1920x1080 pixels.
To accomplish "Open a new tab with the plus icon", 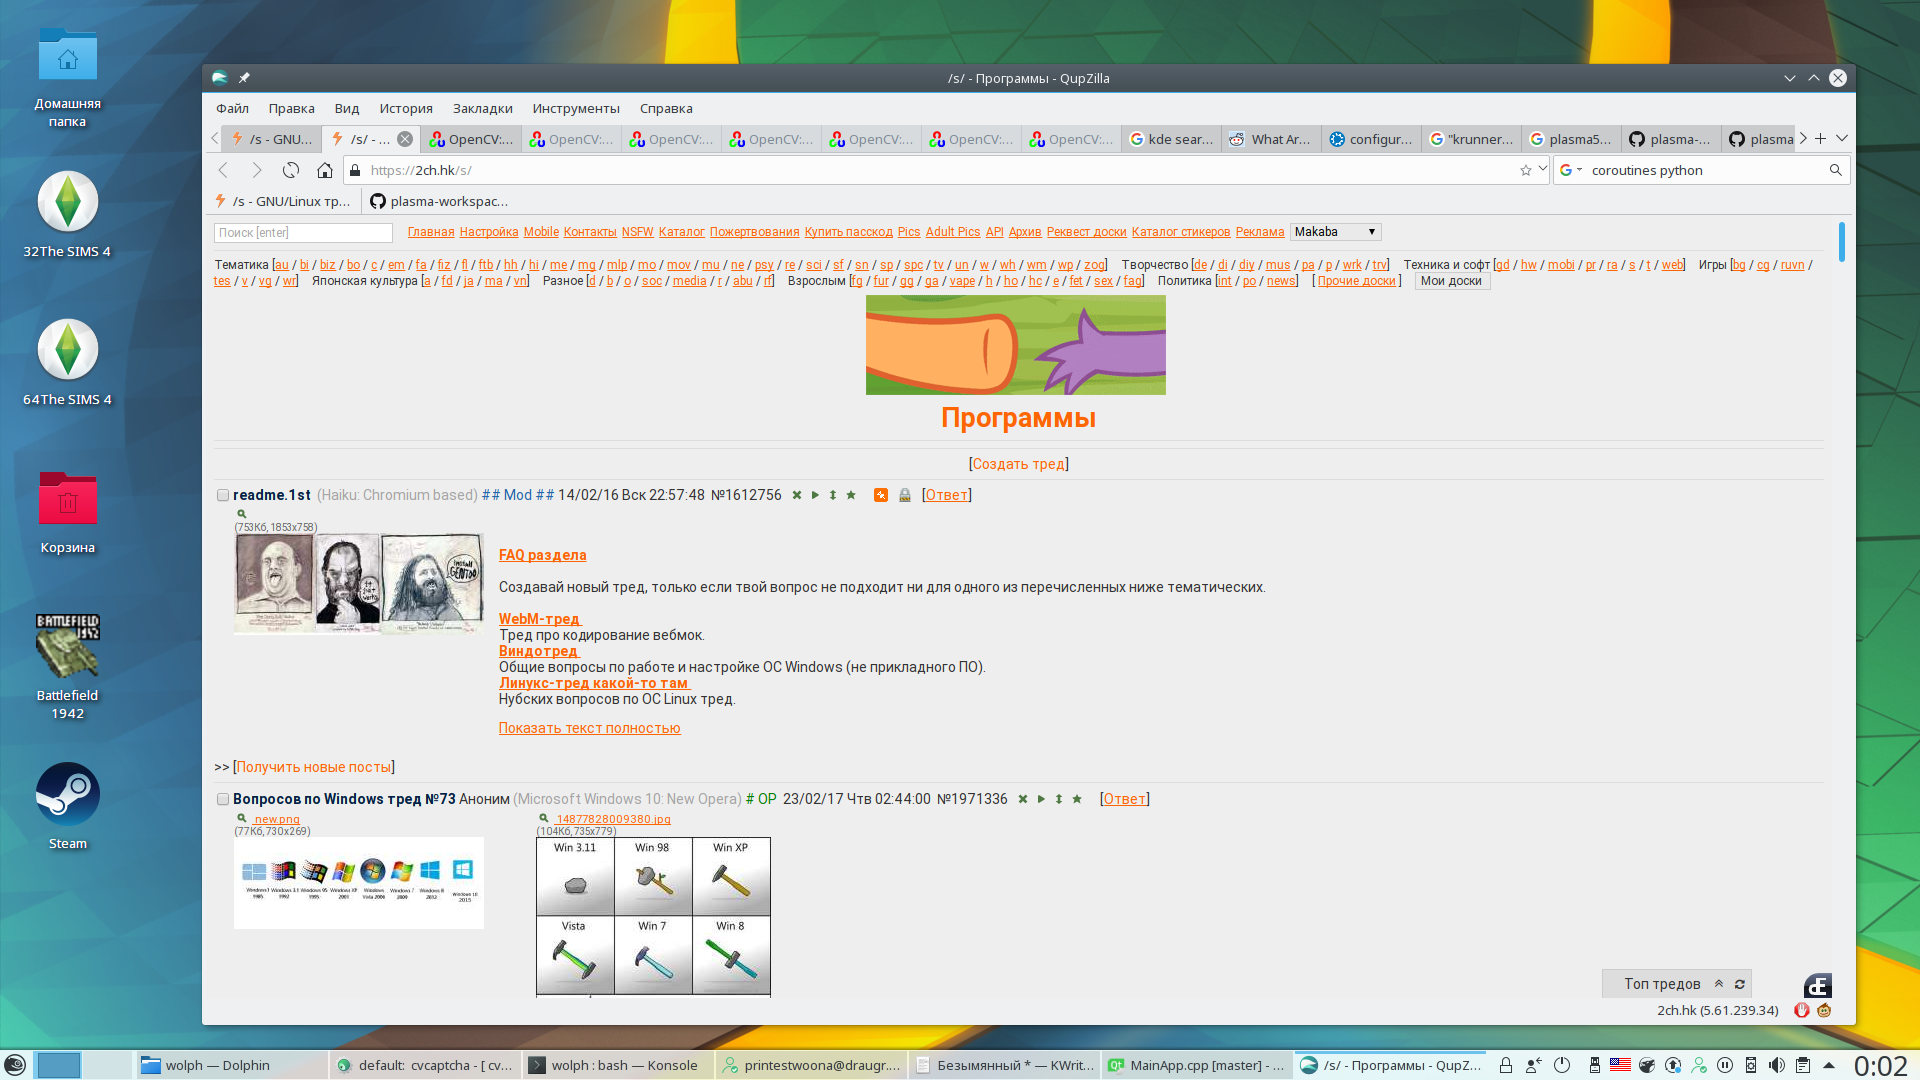I will click(x=1821, y=139).
